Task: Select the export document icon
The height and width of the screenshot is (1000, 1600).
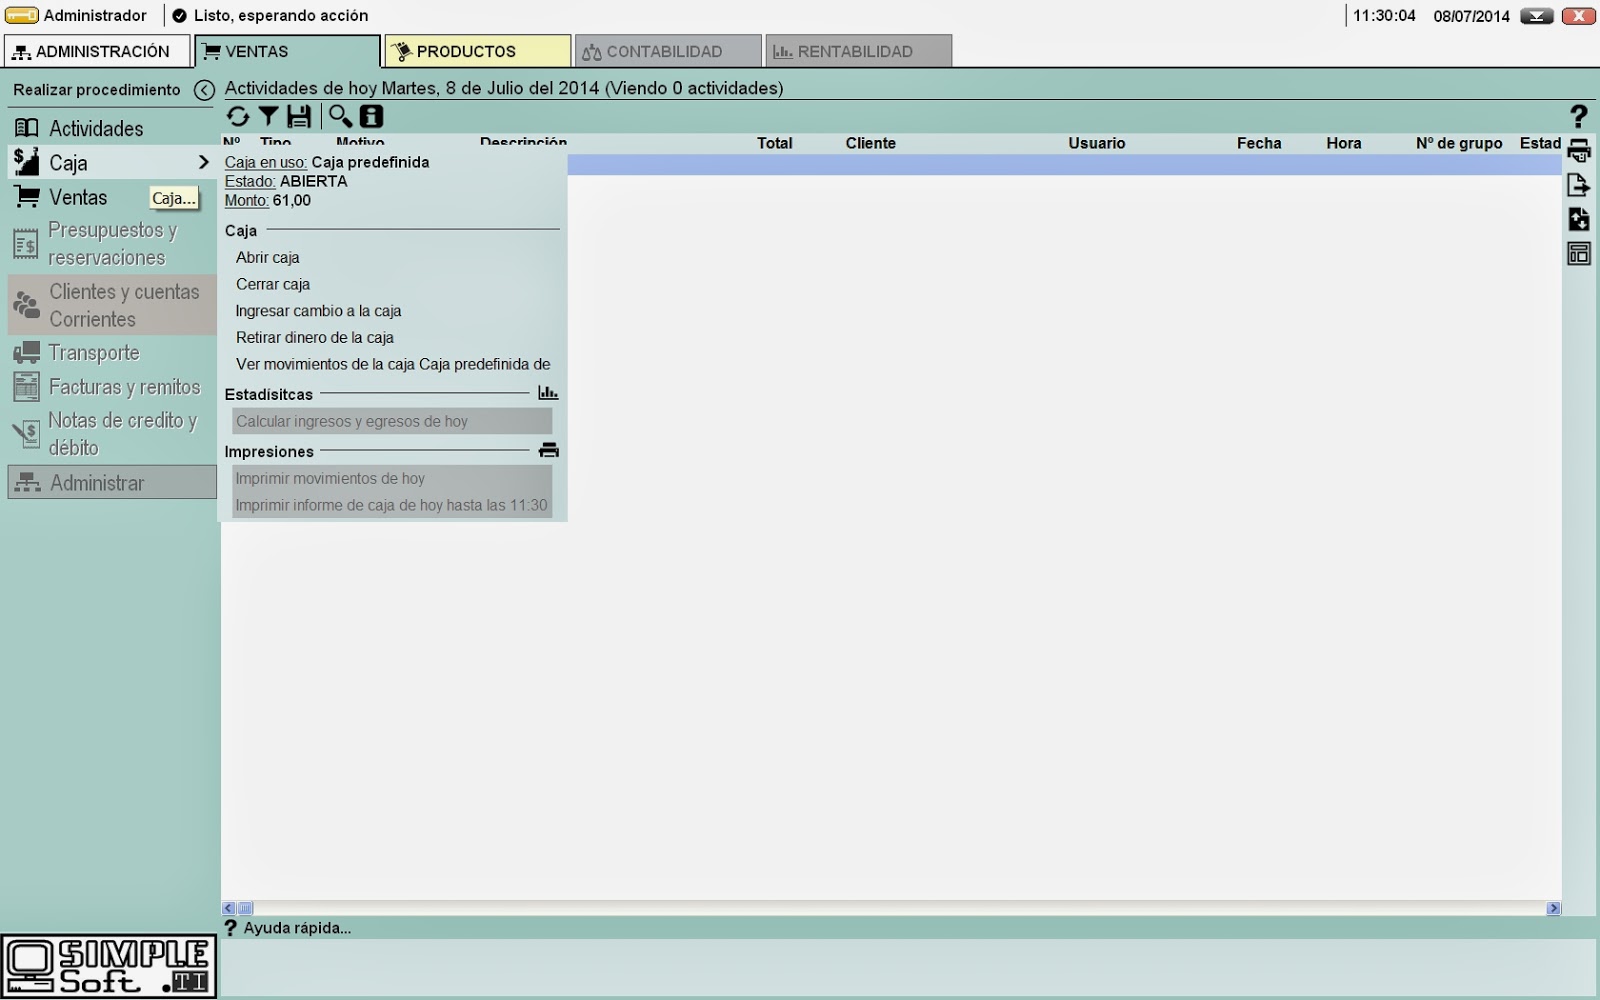Action: click(x=1578, y=184)
